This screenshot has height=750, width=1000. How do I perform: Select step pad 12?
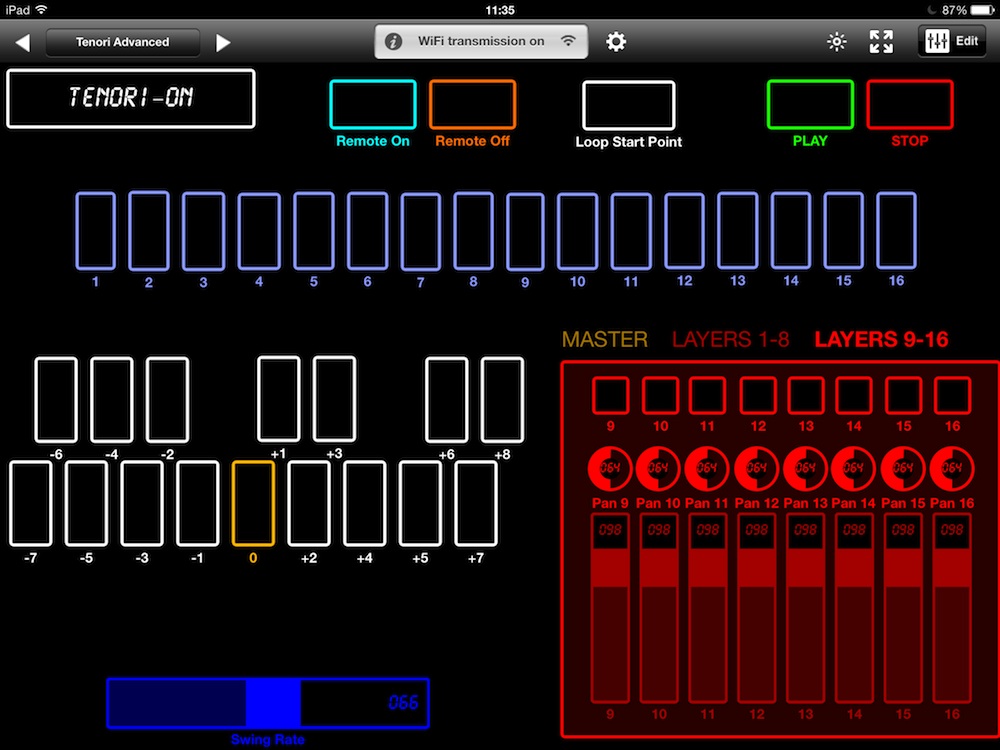(x=684, y=231)
